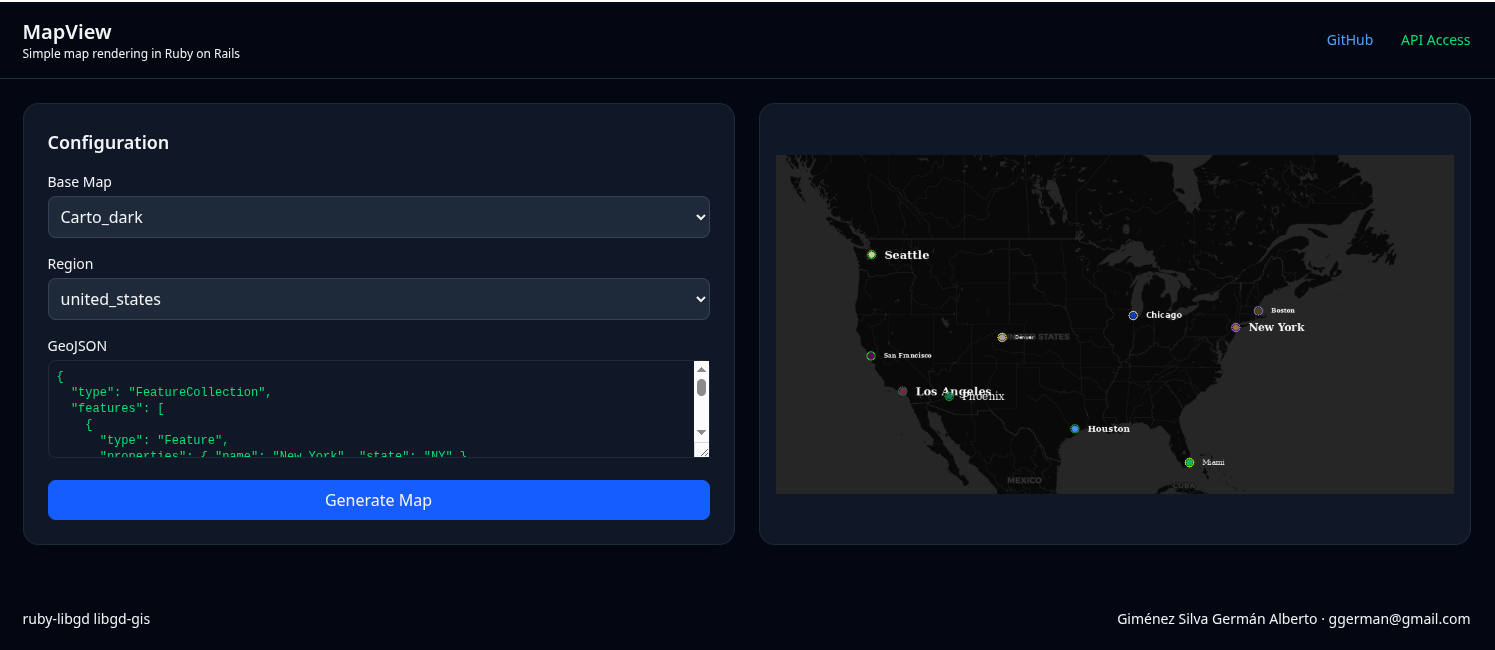Select the Denver marker dot
This screenshot has width=1495, height=650.
(x=1002, y=337)
